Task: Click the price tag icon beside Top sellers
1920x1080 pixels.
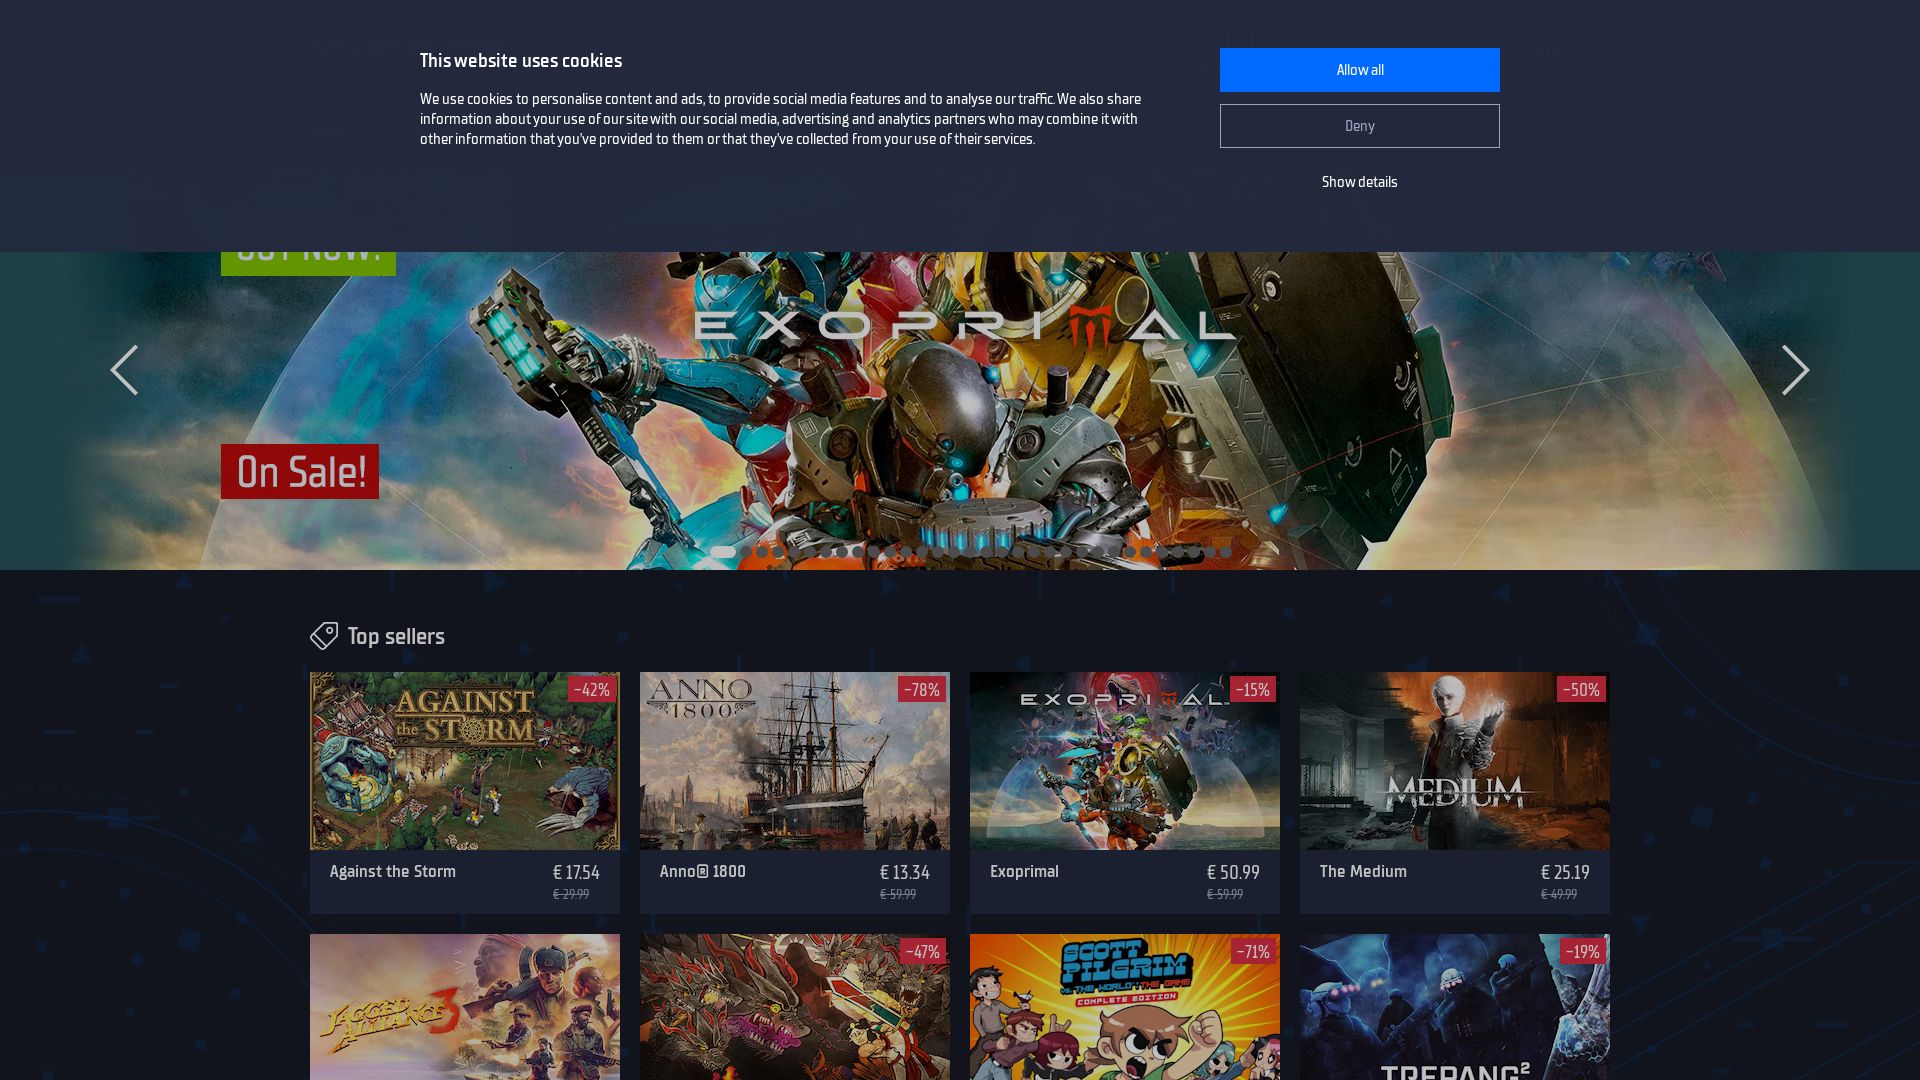Action: coord(324,636)
